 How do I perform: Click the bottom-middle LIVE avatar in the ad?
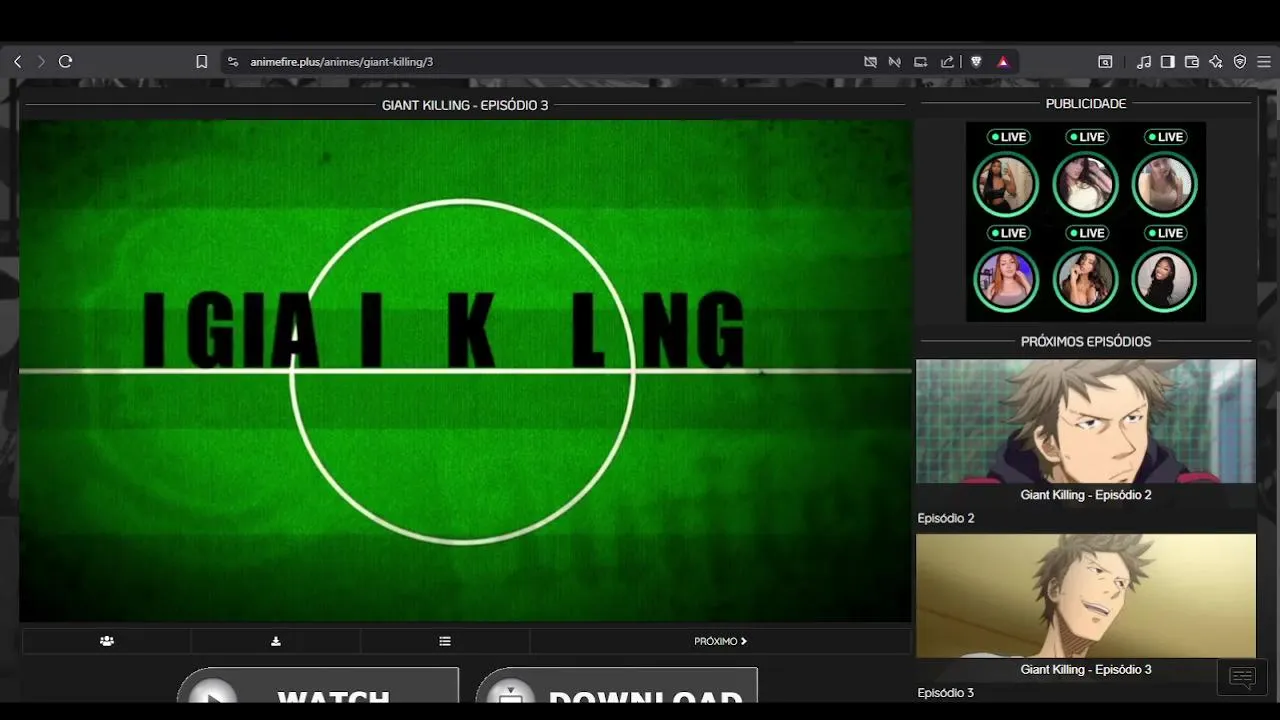click(1085, 280)
